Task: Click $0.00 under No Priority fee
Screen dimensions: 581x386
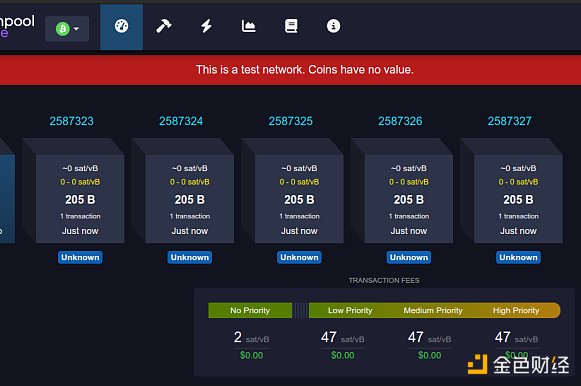Action: [x=251, y=355]
